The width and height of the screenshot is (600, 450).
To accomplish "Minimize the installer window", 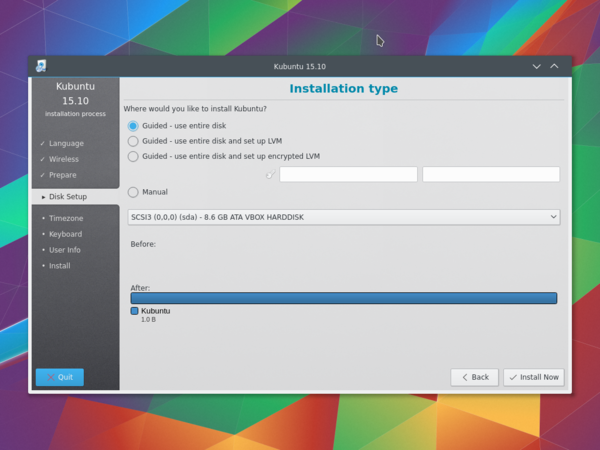I will pyautogui.click(x=537, y=66).
